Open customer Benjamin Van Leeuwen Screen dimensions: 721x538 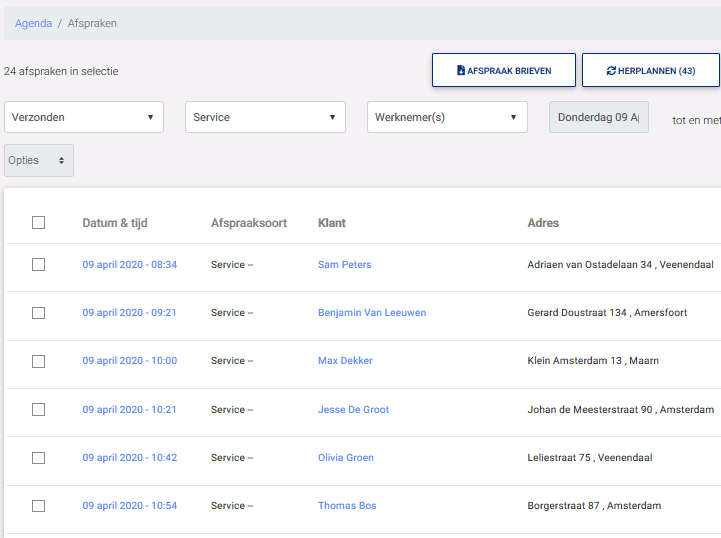tap(372, 313)
